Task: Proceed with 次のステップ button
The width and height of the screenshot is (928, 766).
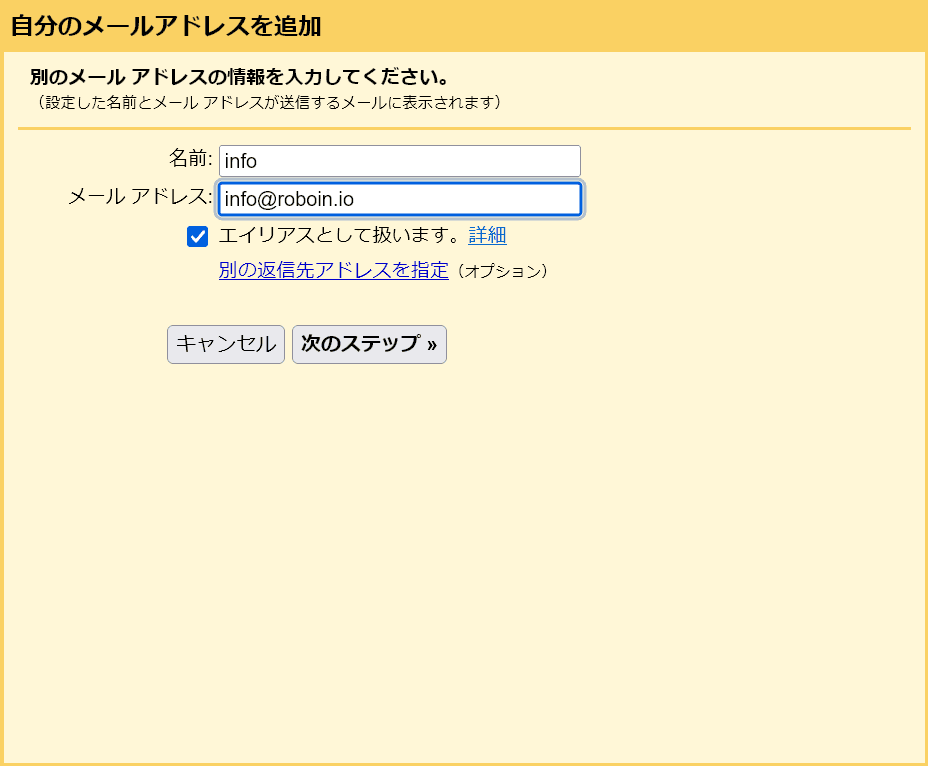Action: coord(369,344)
